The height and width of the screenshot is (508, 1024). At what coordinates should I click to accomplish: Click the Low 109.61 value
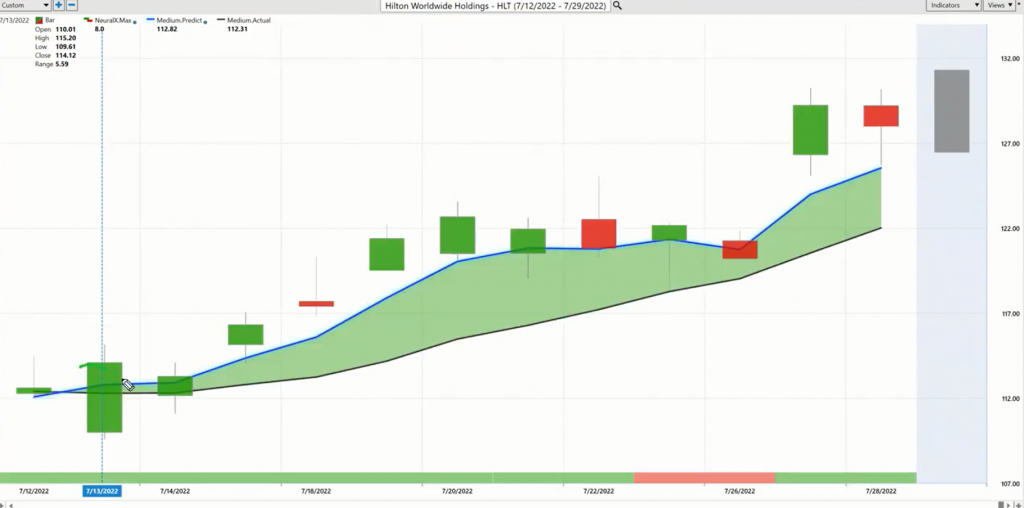coord(66,46)
